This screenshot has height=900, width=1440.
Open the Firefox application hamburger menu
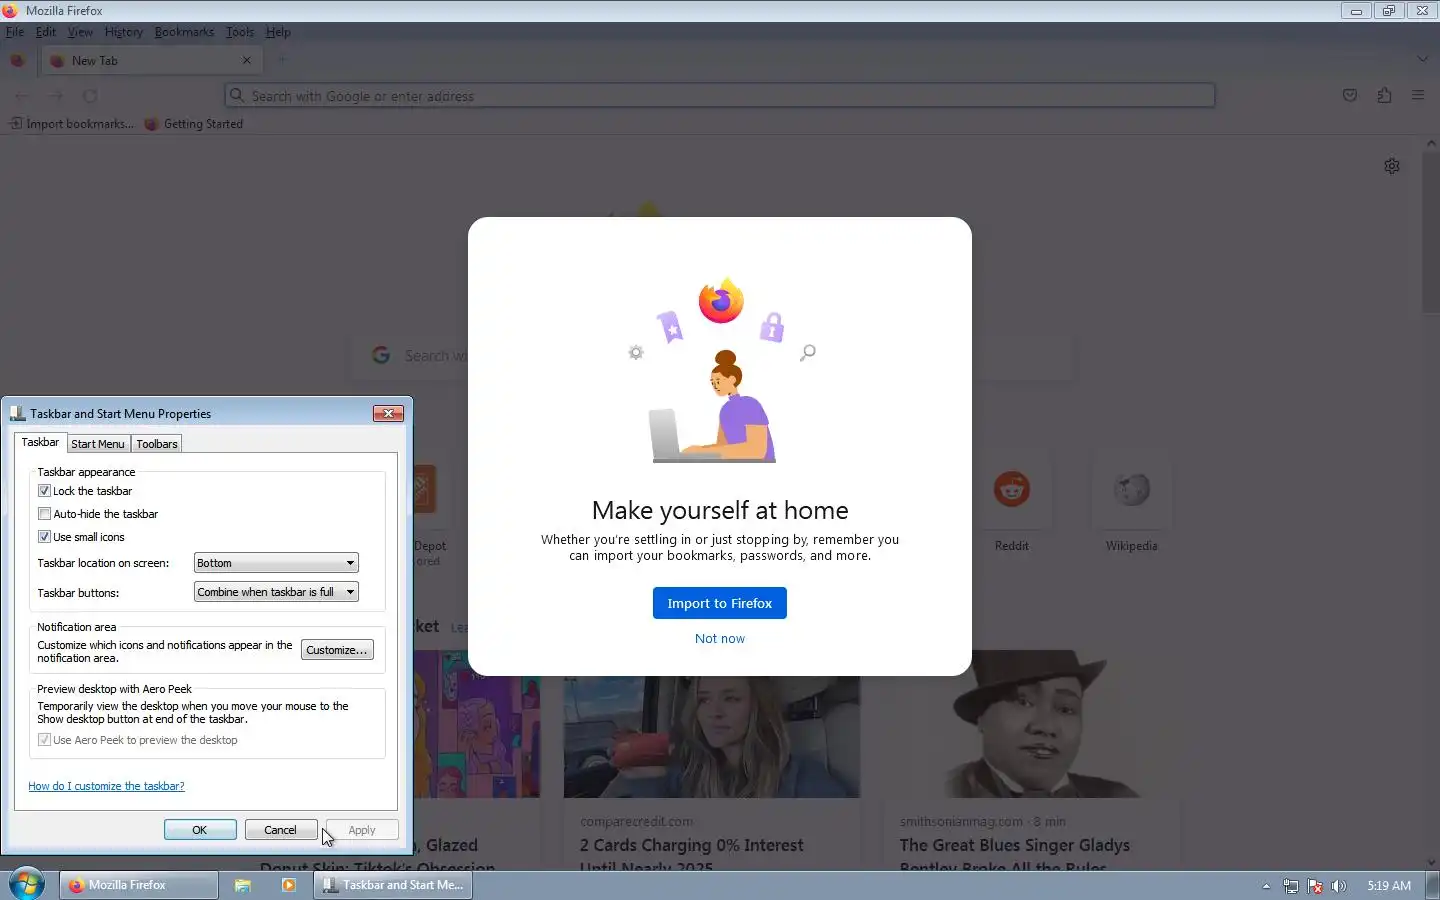(x=1418, y=96)
